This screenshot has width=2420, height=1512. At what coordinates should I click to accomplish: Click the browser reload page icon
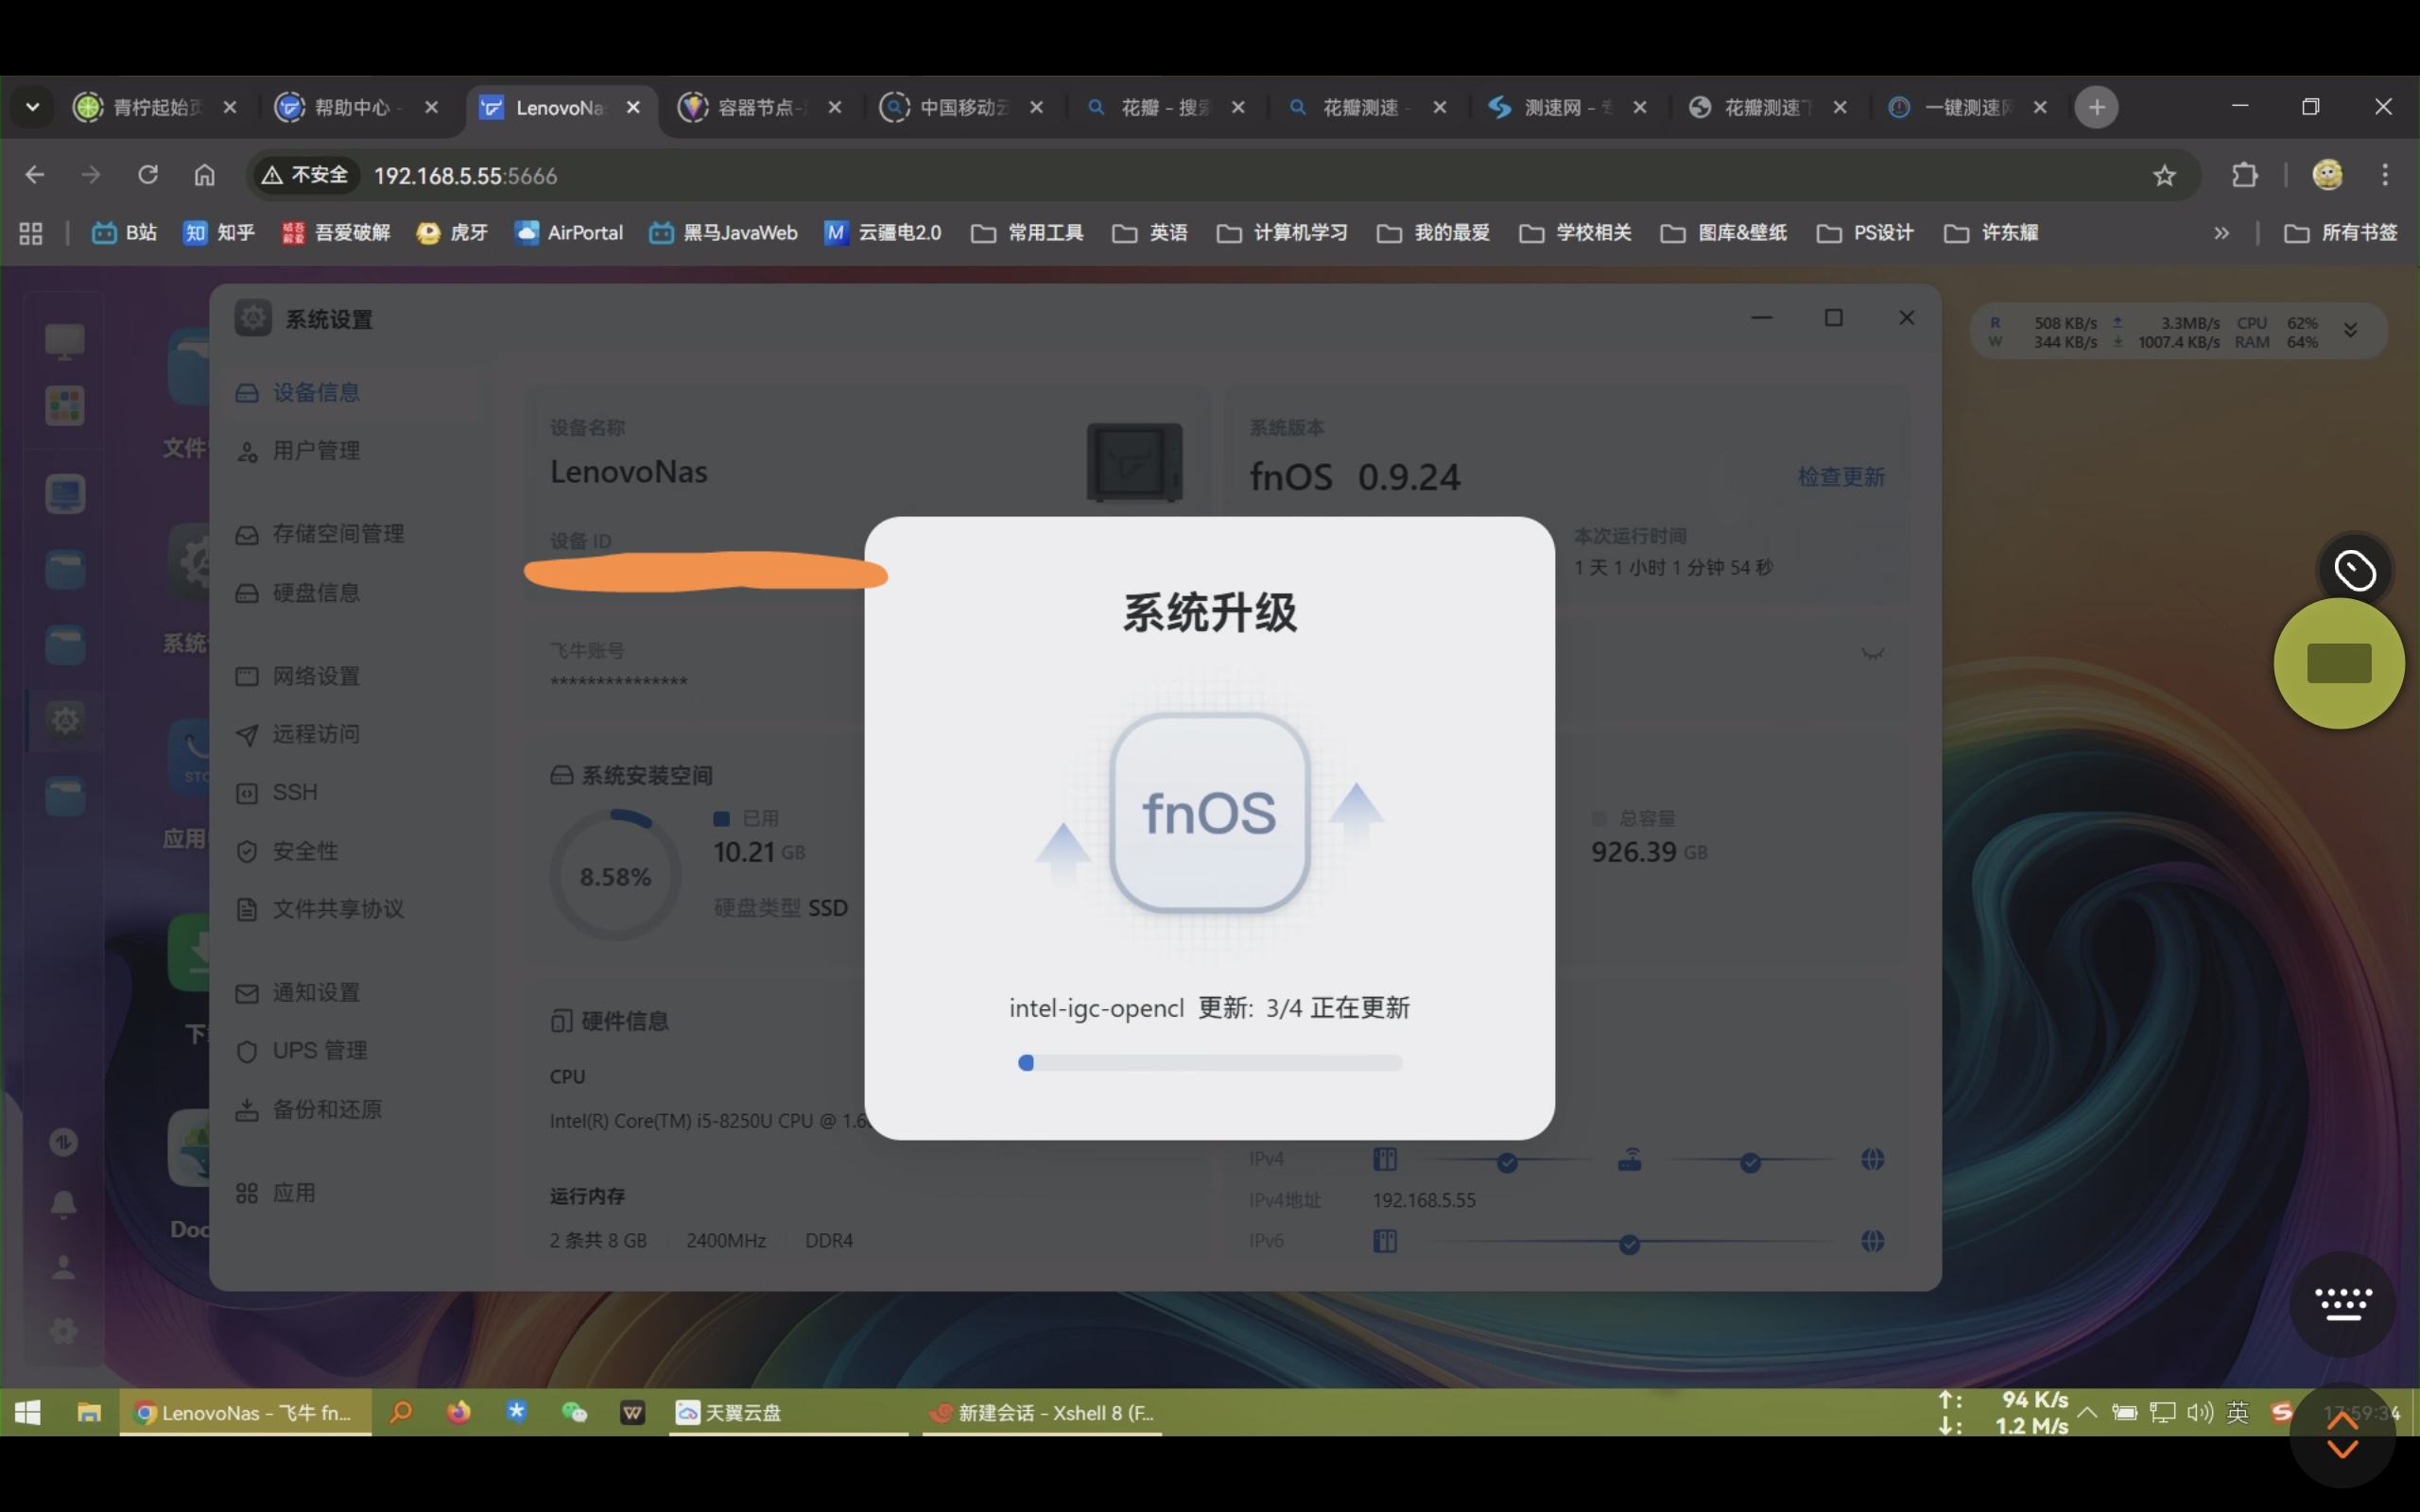point(148,175)
